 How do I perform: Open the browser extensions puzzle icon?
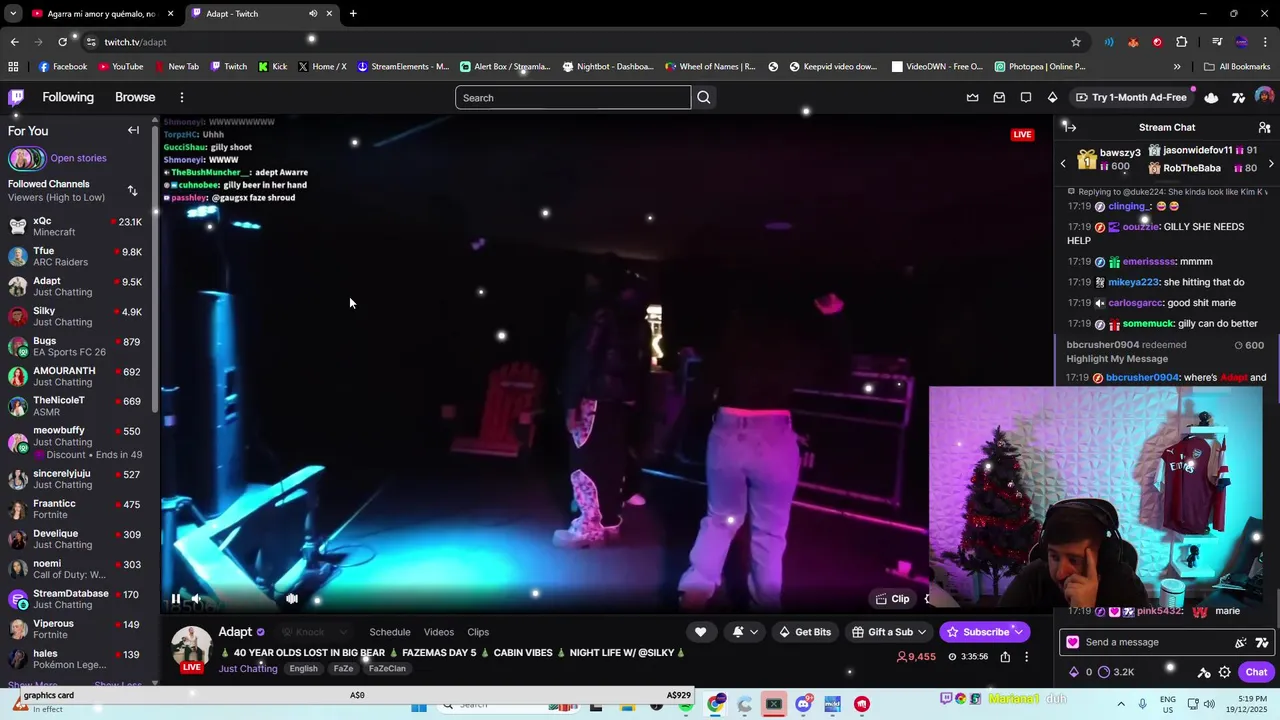tap(1182, 42)
